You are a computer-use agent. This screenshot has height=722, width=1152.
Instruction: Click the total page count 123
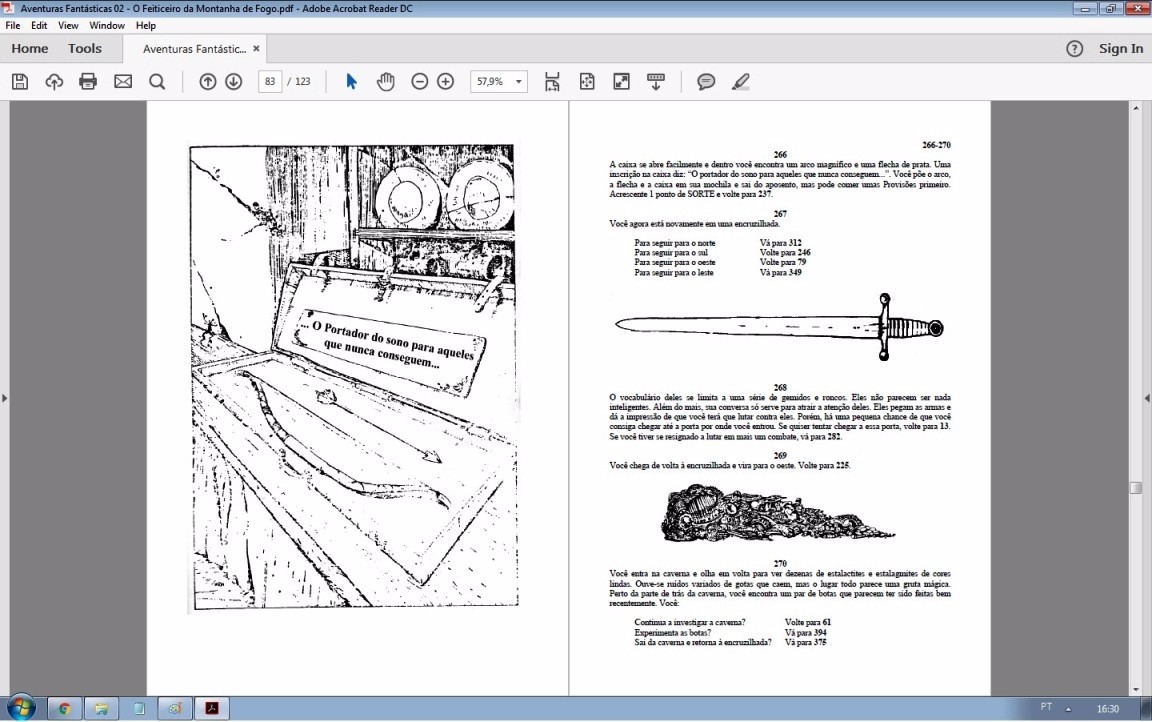pos(303,82)
